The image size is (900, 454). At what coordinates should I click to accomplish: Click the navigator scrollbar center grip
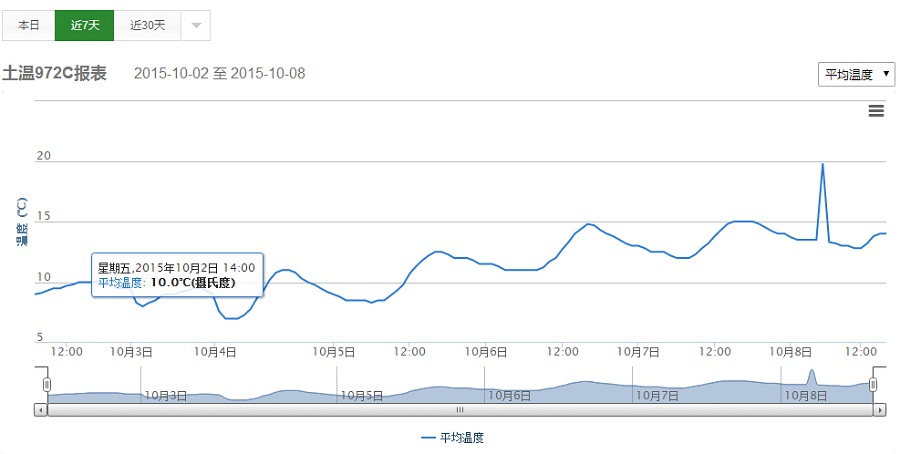460,410
